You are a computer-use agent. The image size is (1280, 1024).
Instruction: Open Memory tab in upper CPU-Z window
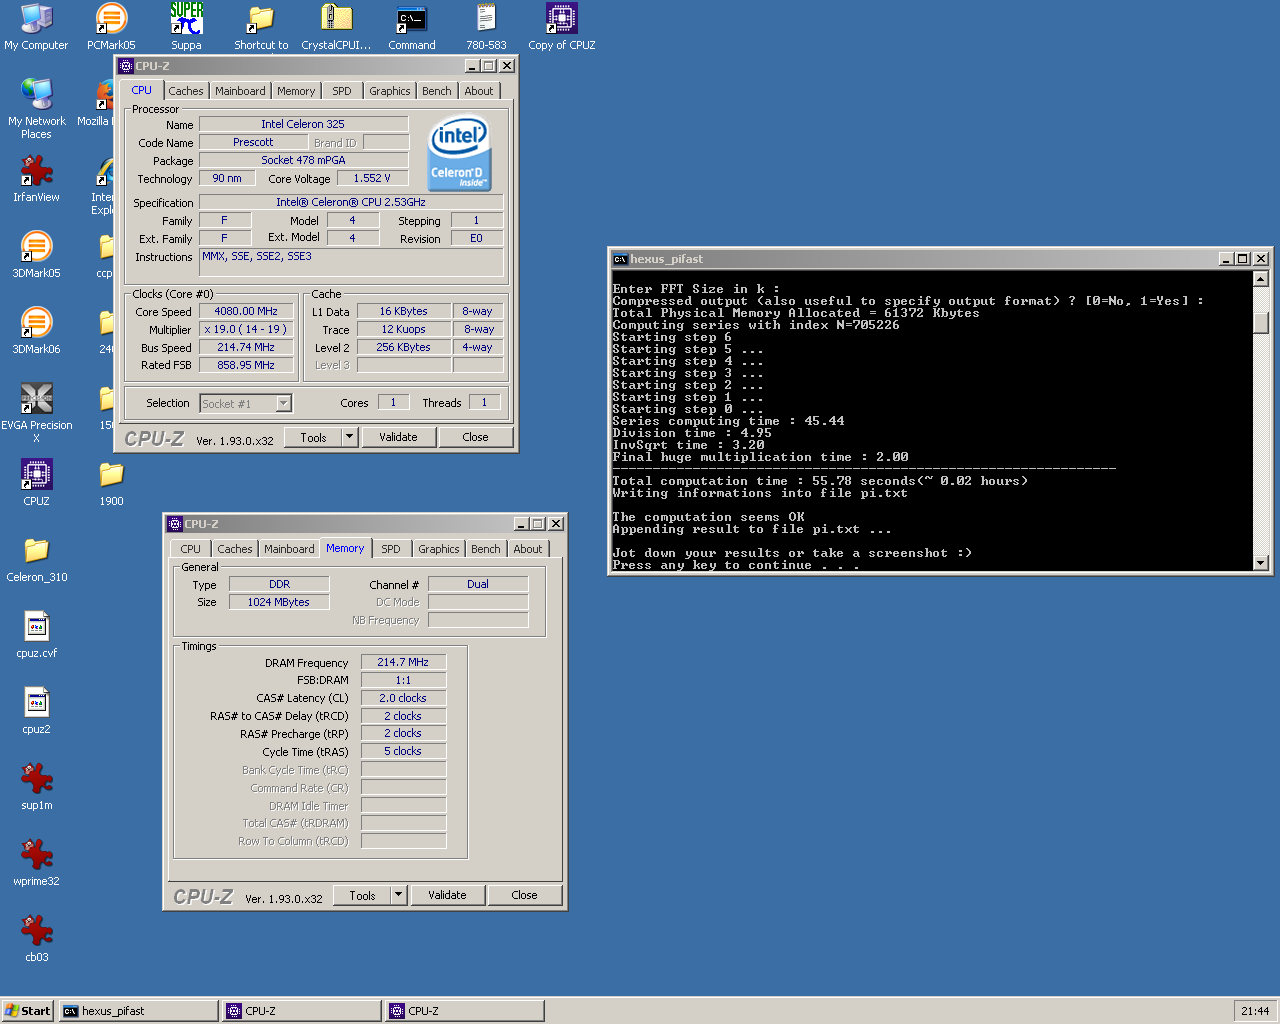(x=296, y=91)
